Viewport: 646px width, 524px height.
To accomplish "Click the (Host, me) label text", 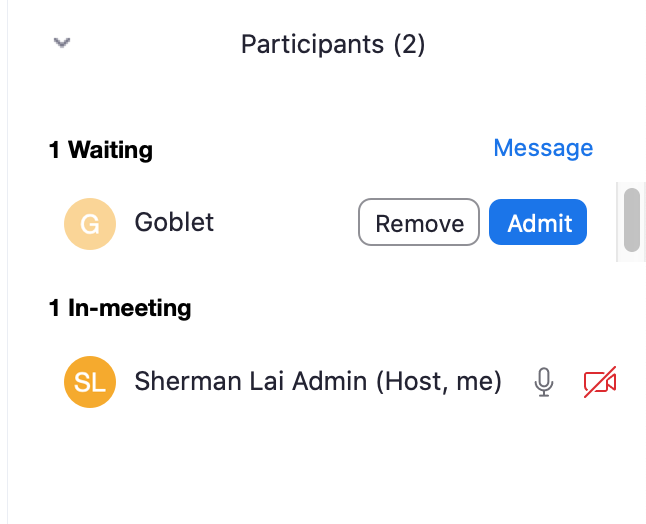I will (439, 381).
